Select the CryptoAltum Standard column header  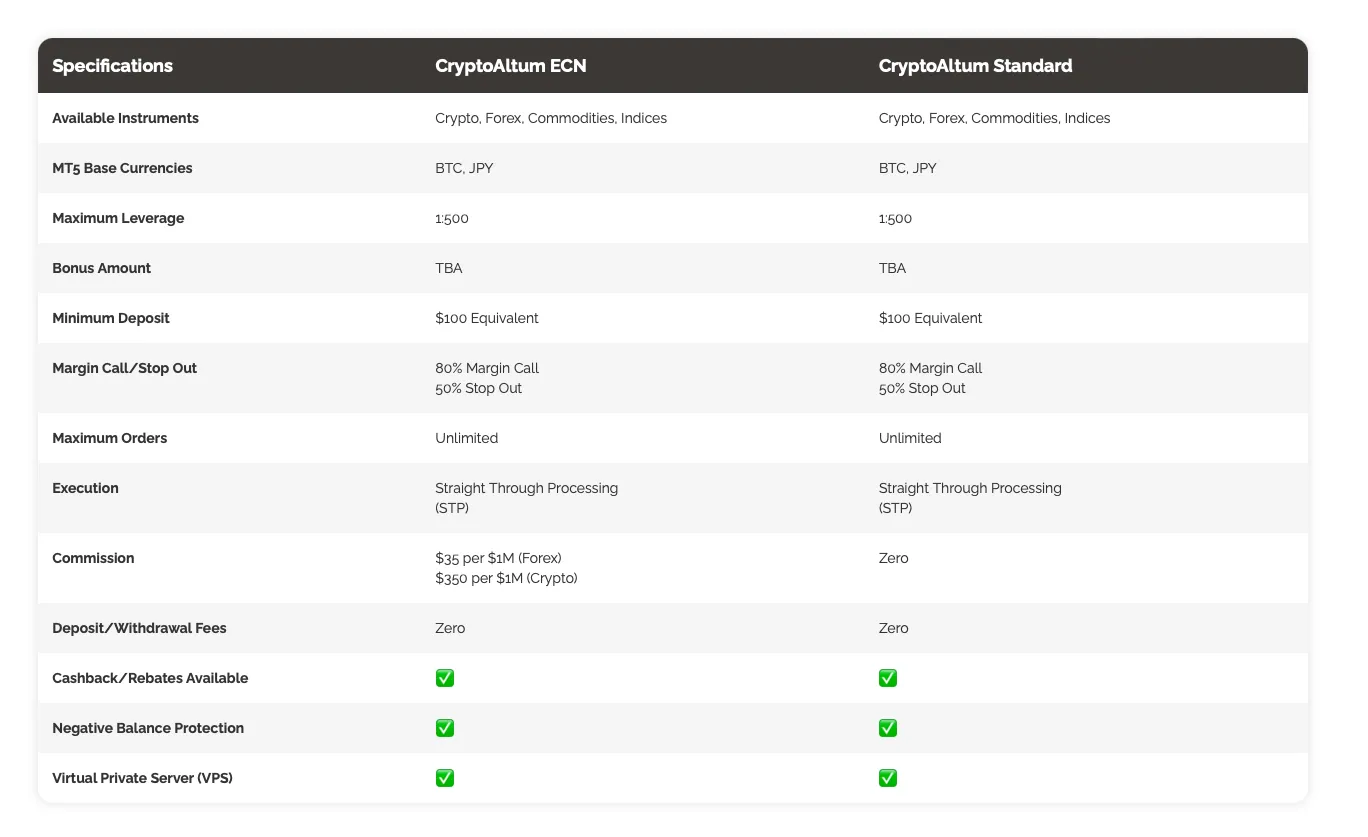(x=975, y=66)
